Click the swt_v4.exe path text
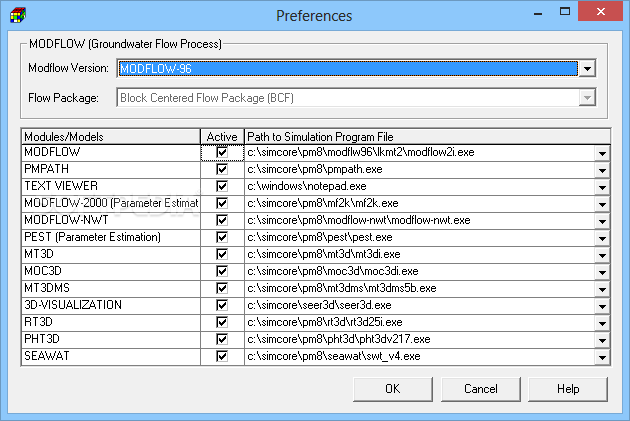The height and width of the screenshot is (421, 630). [334, 356]
